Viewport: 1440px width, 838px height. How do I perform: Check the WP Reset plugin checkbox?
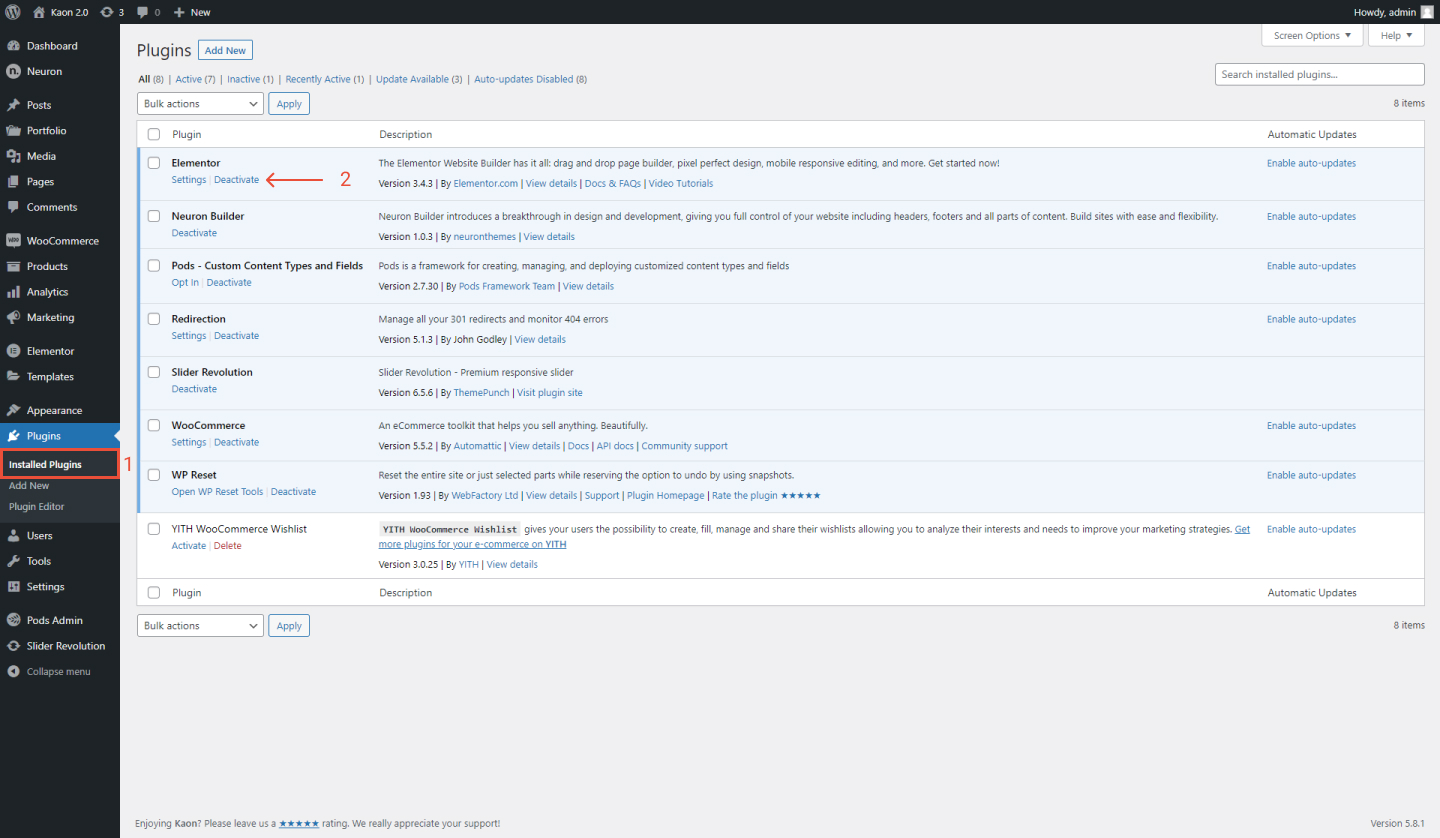pos(154,474)
